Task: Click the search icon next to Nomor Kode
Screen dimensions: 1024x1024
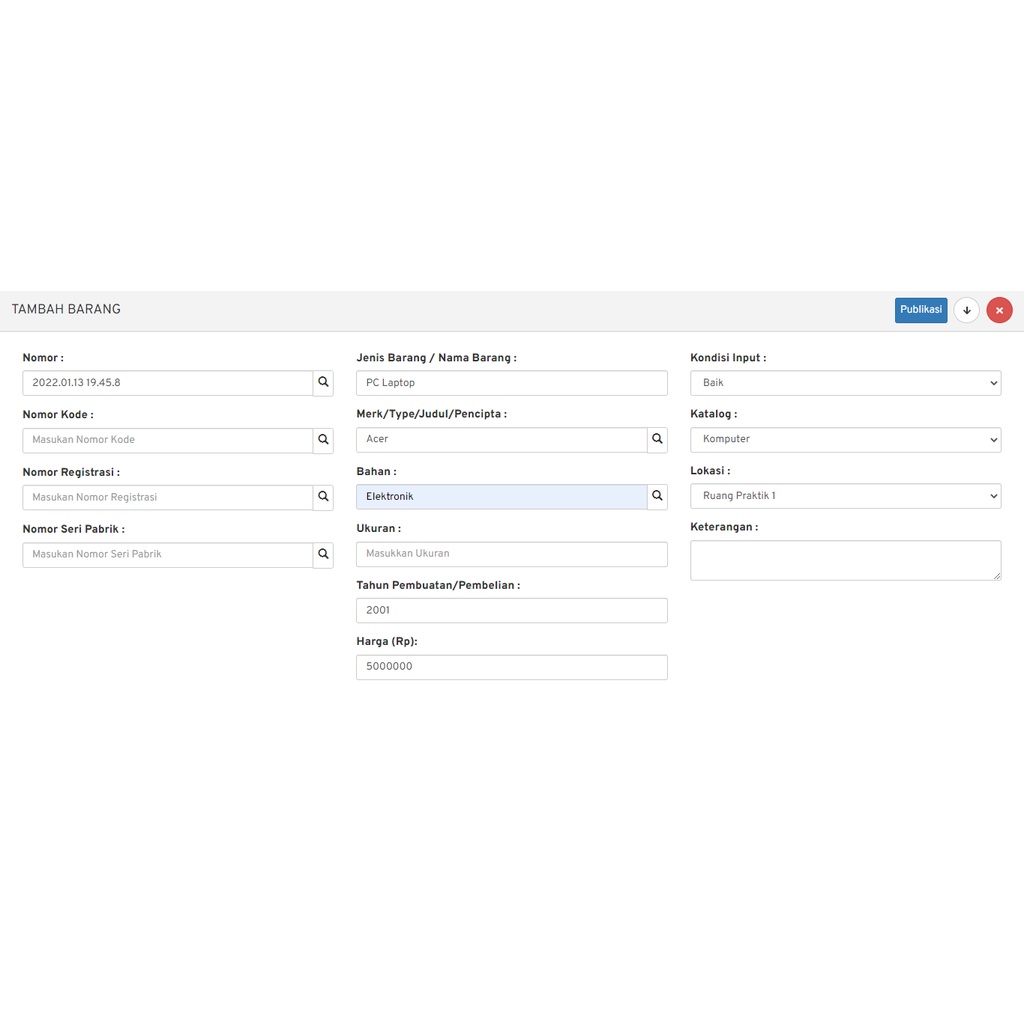Action: point(323,440)
